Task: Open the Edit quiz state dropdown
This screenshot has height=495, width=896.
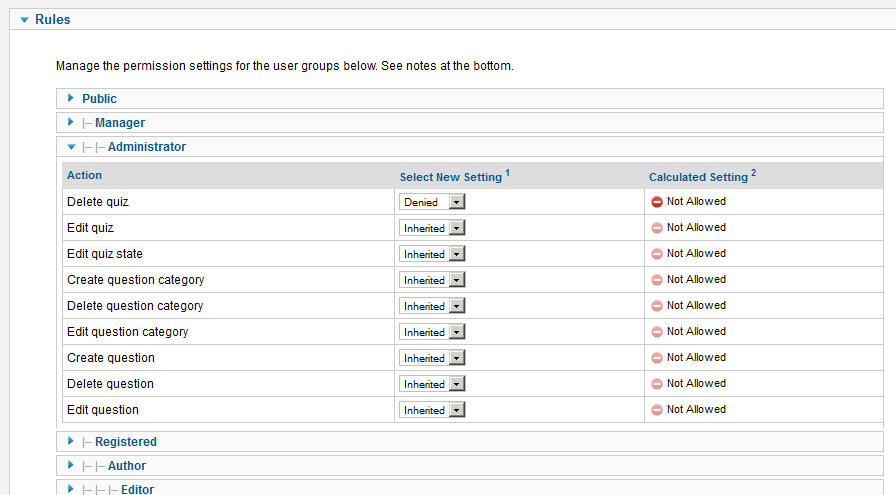Action: click(x=432, y=254)
